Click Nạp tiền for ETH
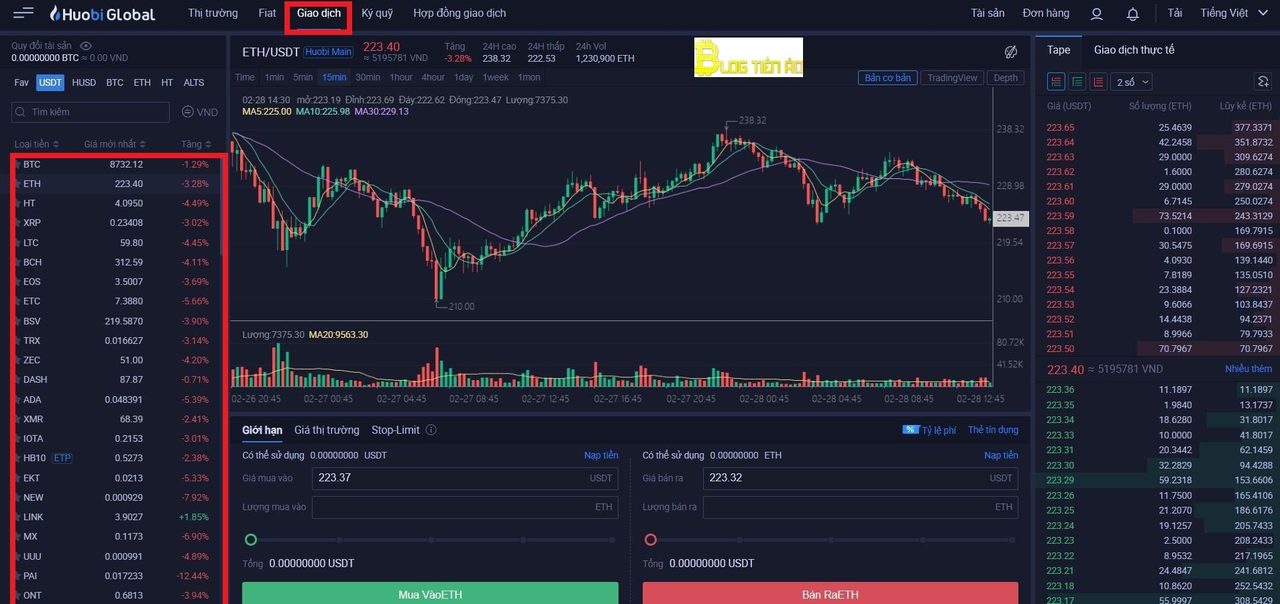The width and height of the screenshot is (1280, 604). 1001,455
